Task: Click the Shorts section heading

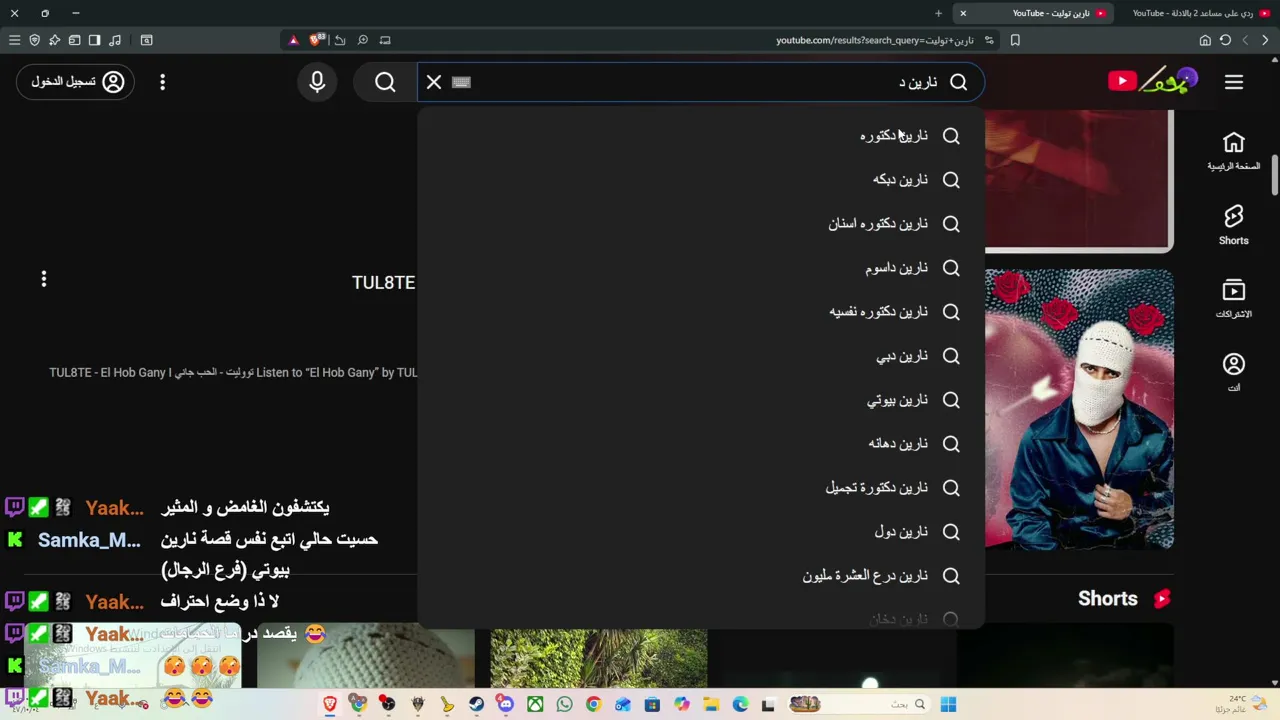Action: pyautogui.click(x=1108, y=598)
